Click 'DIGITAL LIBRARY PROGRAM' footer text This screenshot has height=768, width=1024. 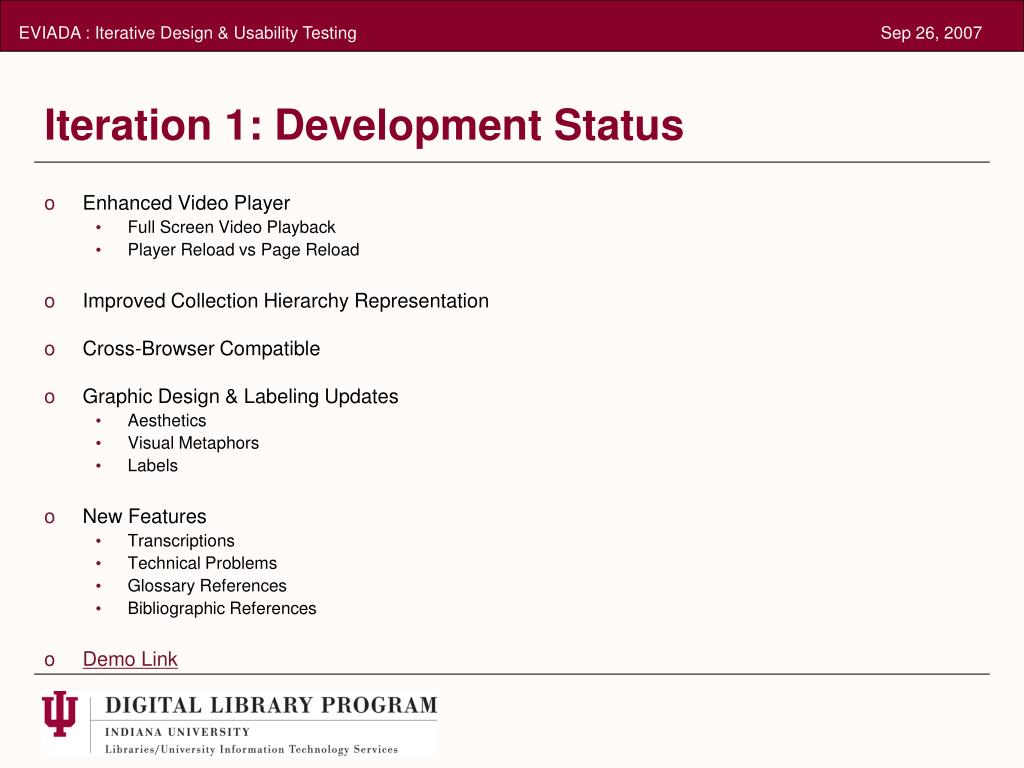(271, 705)
